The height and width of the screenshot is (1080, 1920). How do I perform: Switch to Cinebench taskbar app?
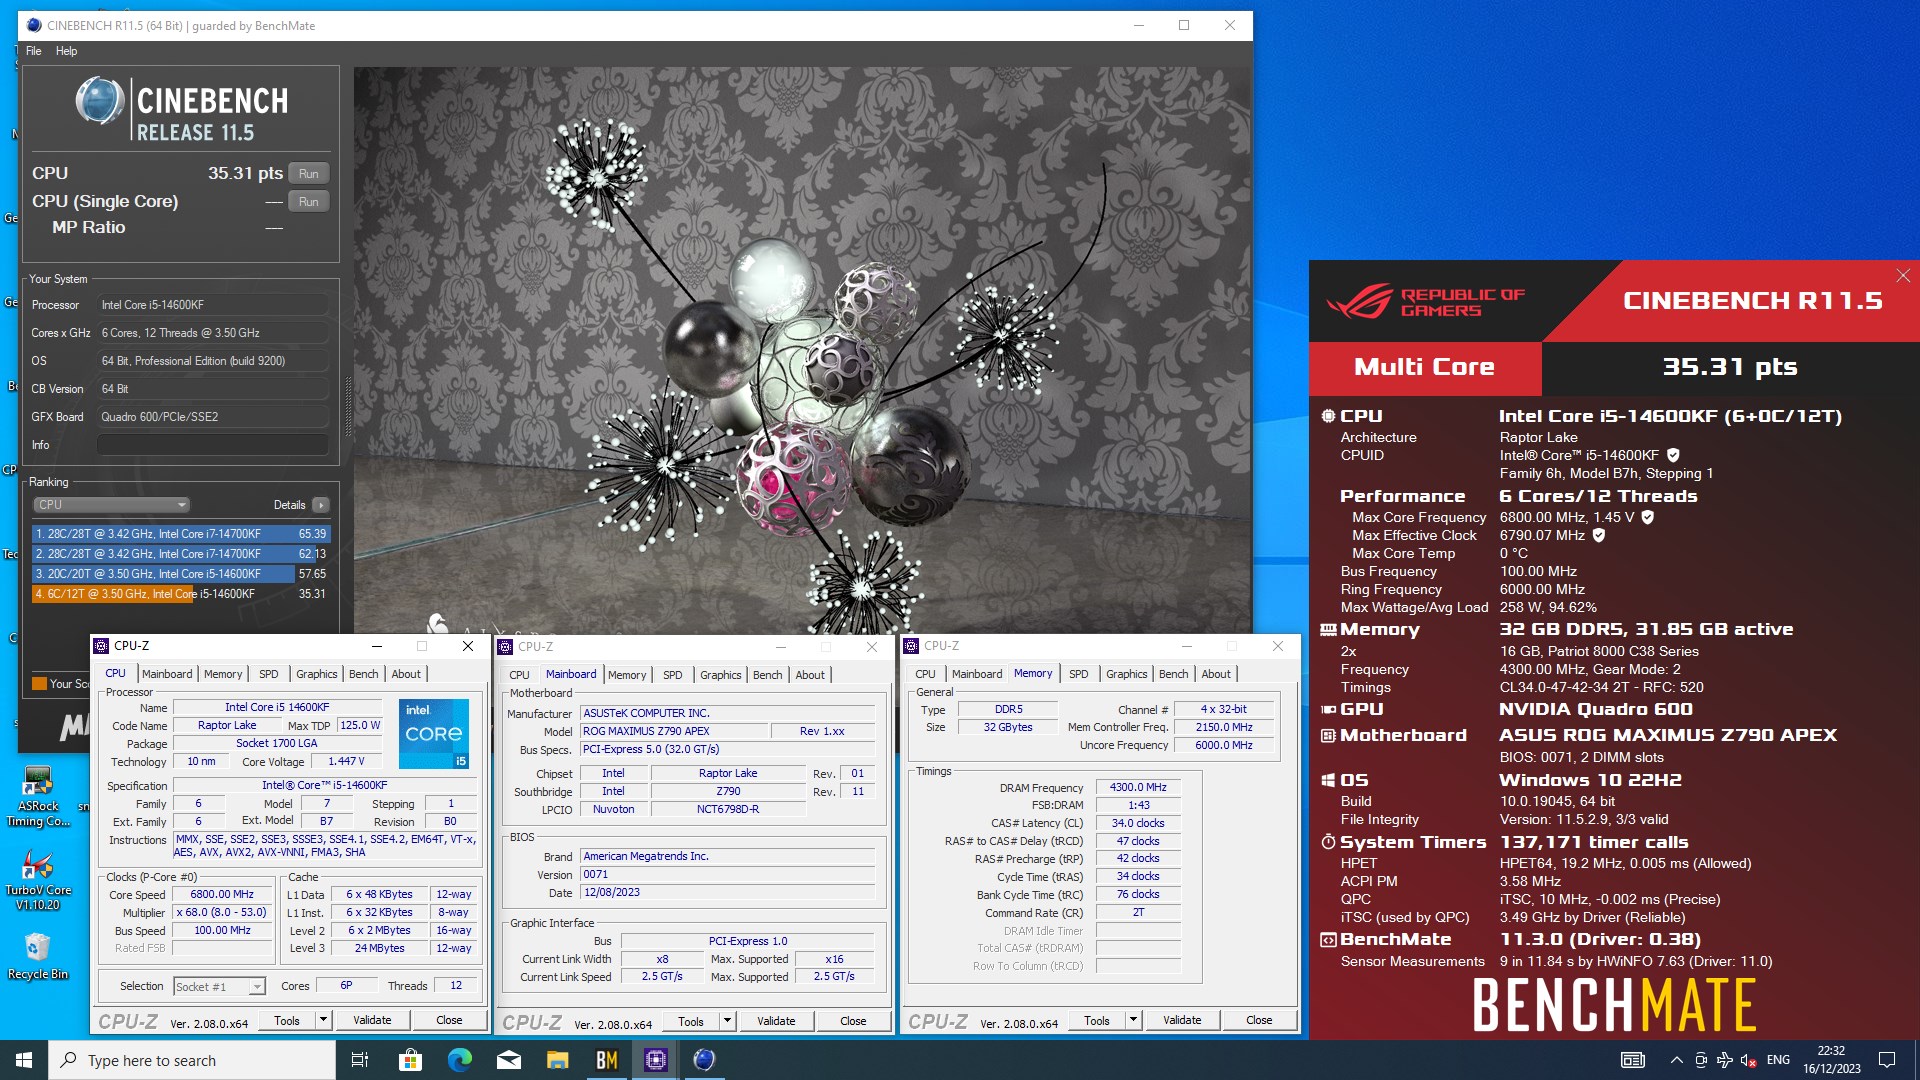704,1060
